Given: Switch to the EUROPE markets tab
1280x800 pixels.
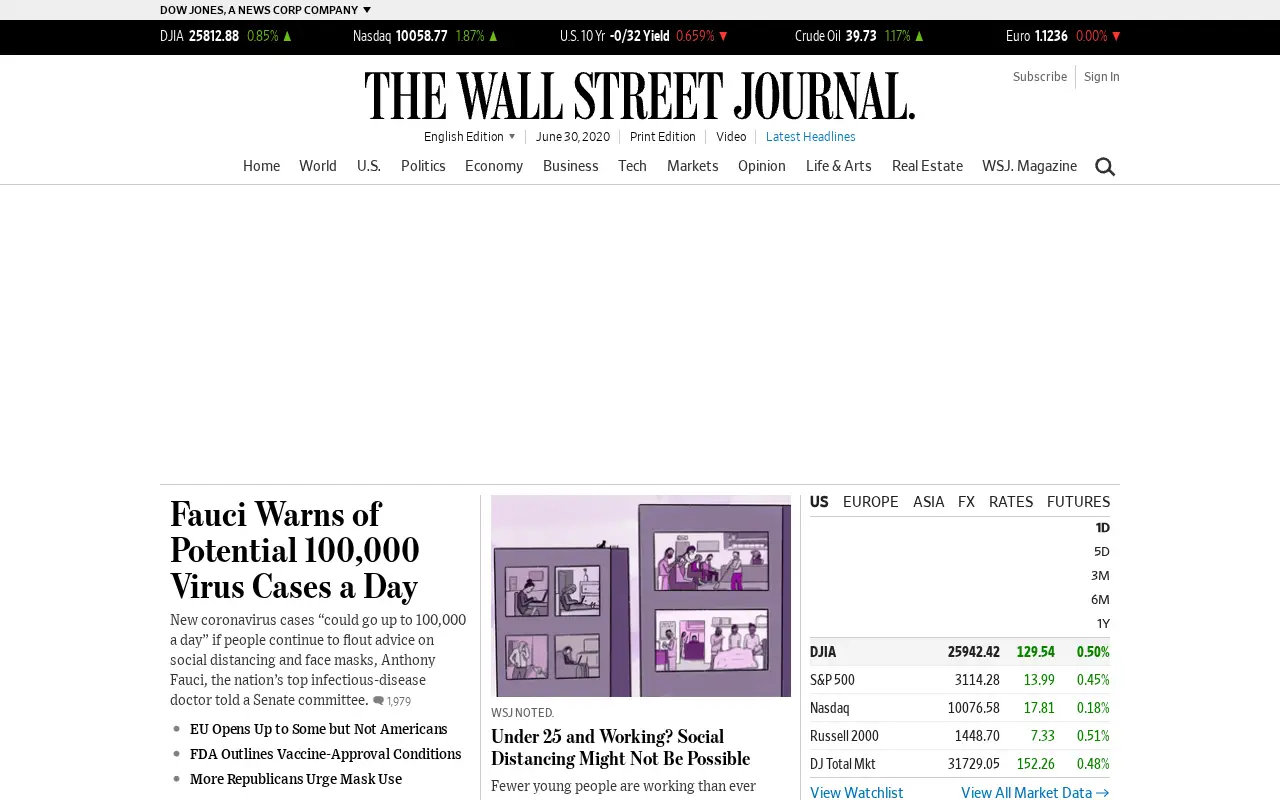Looking at the screenshot, I should pos(870,502).
